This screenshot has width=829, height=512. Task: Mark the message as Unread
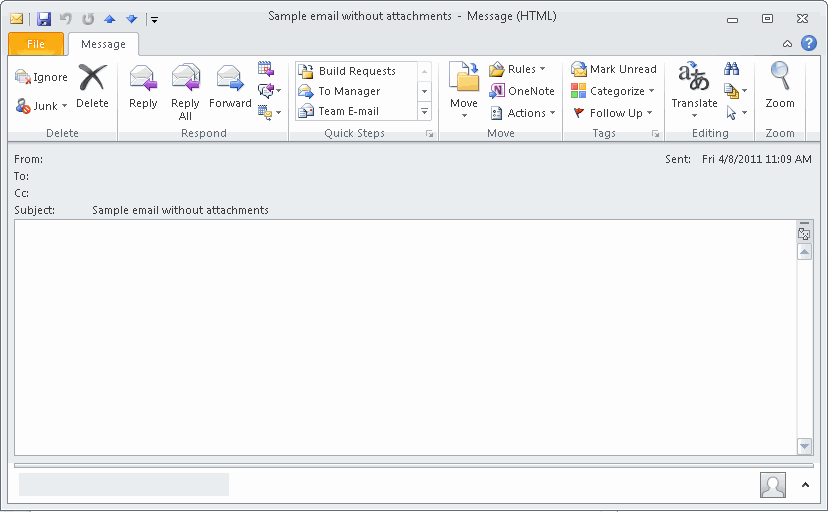coord(614,69)
